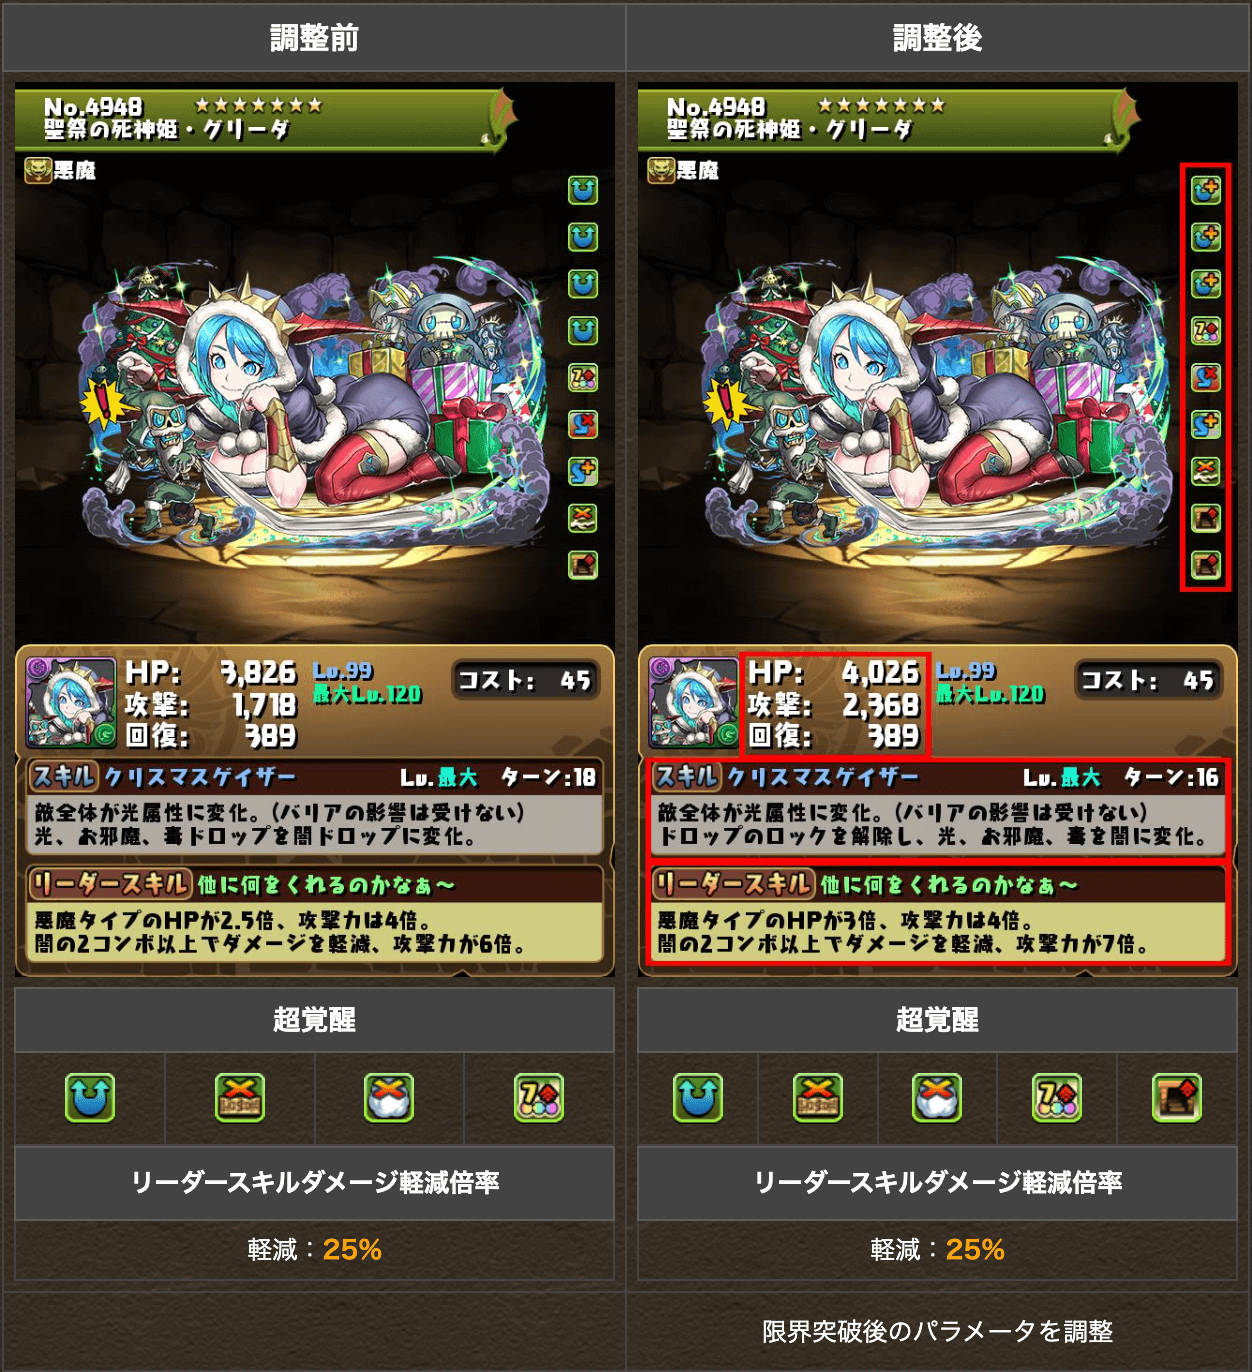Click last dungeon bonus icon in 調整前 column
Image resolution: width=1252 pixels, height=1372 pixels.
[583, 565]
